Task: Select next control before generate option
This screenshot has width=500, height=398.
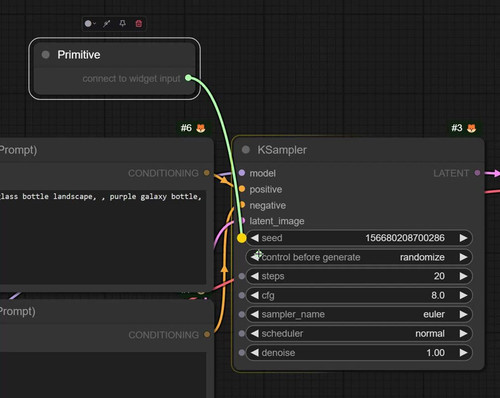Action: click(x=463, y=257)
